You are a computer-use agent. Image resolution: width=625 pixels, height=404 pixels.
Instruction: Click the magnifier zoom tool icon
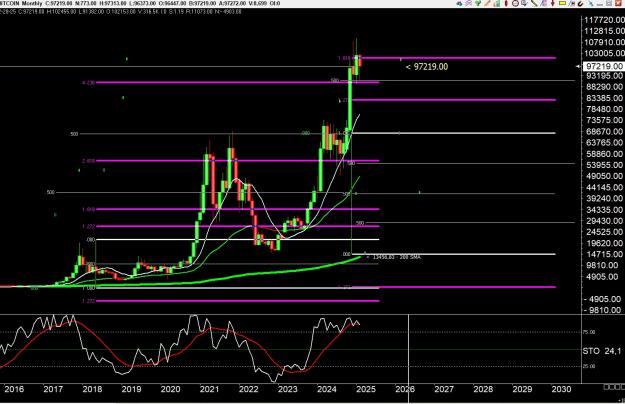[x=525, y=3]
